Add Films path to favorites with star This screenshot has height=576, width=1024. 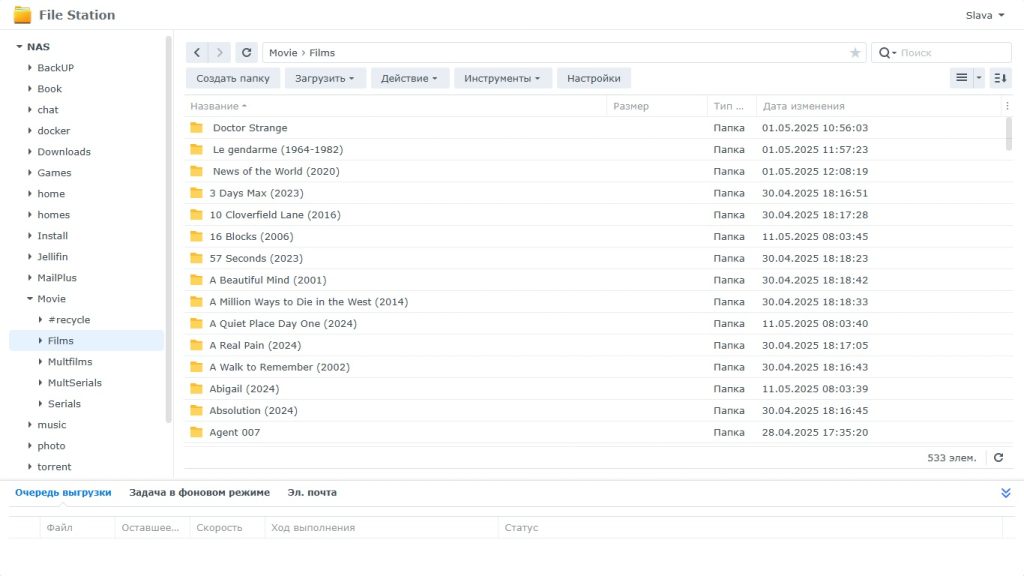pyautogui.click(x=854, y=52)
